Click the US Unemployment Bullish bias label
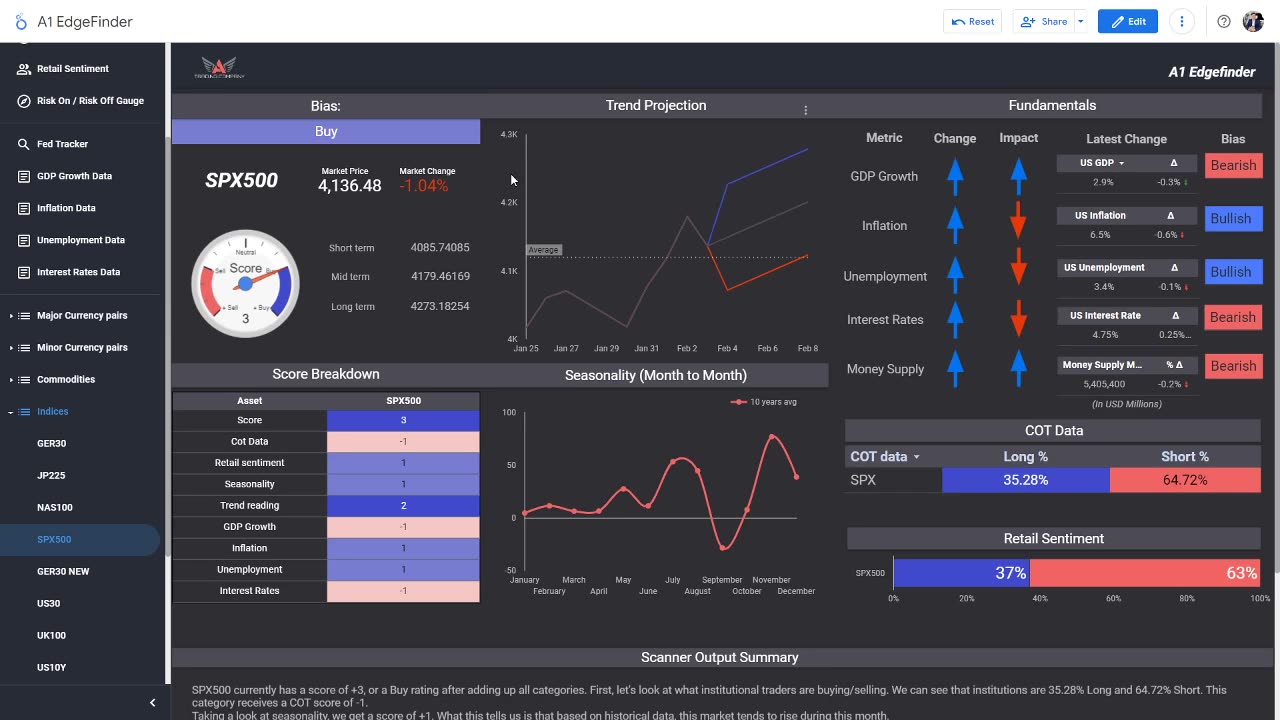 click(x=1233, y=272)
